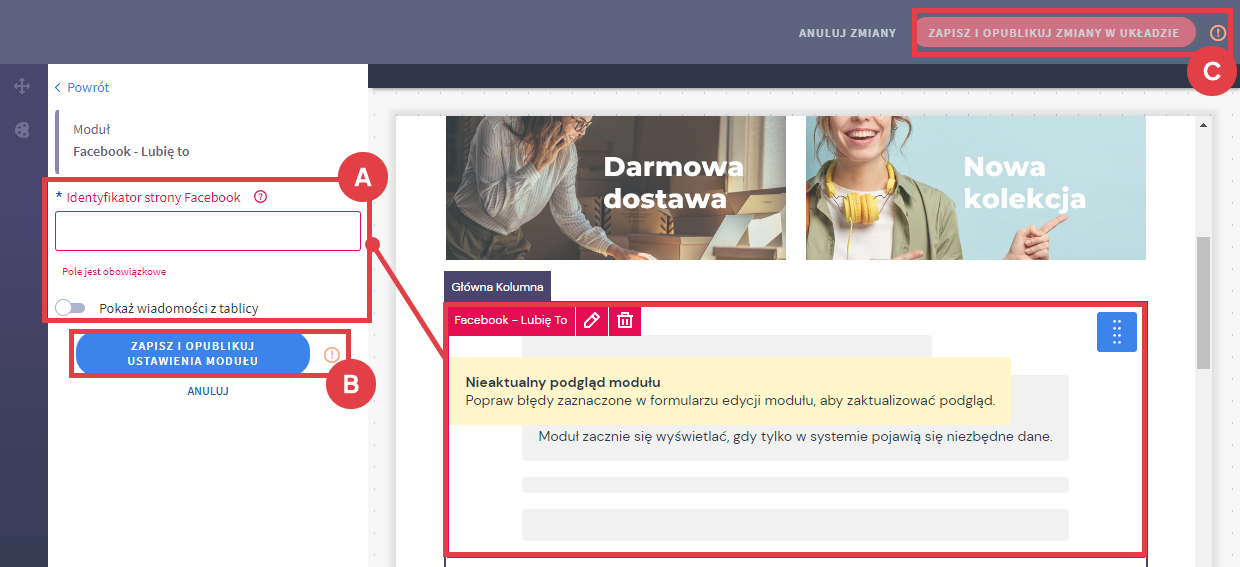The image size is (1240, 567).
Task: Click the ANULUJ link below save button
Action: pyautogui.click(x=208, y=391)
